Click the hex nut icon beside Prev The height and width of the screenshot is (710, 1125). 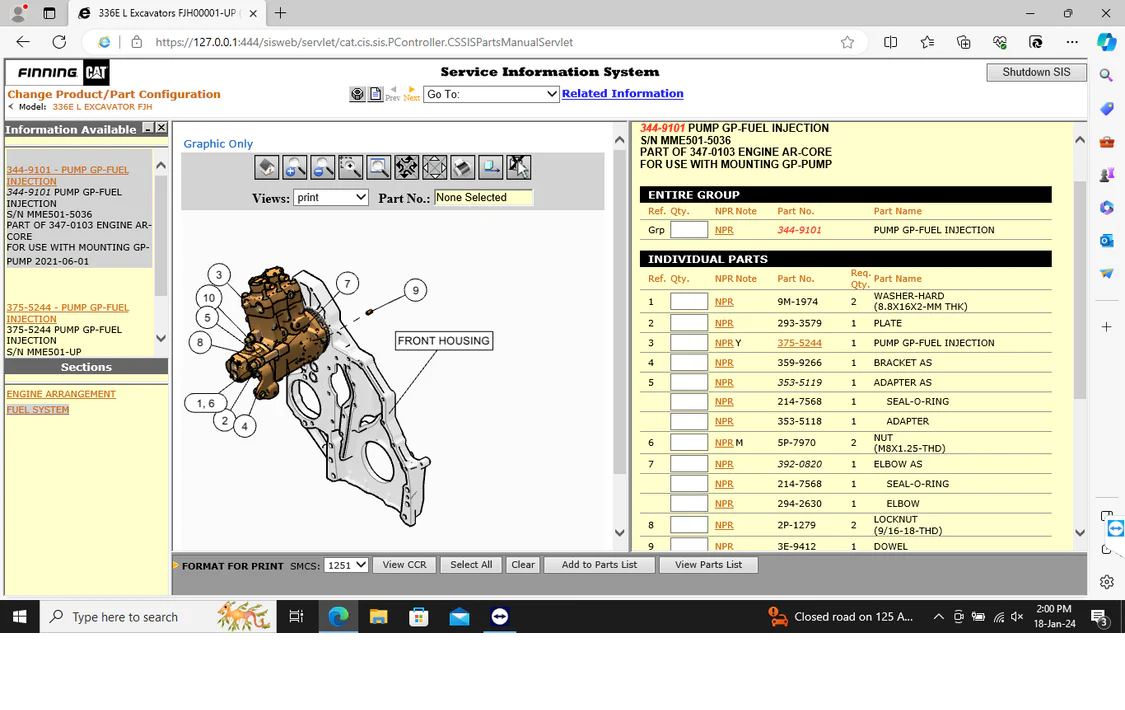pos(357,94)
